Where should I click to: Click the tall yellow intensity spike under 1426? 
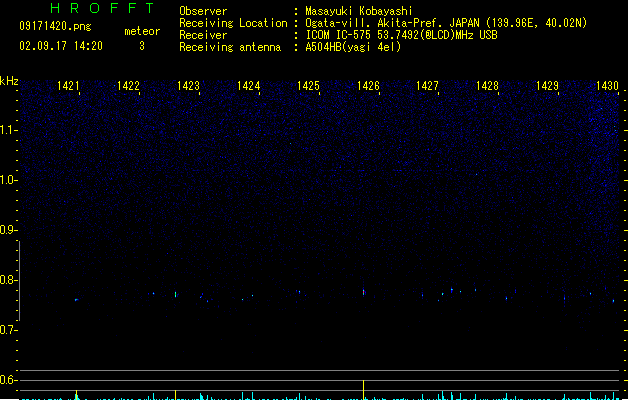(364, 390)
